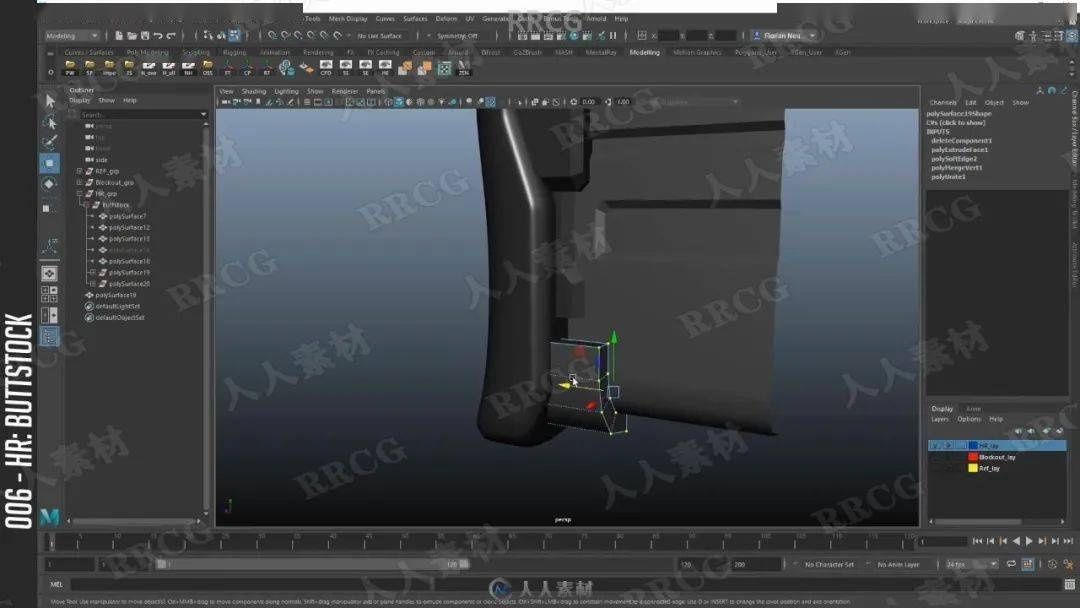This screenshot has width=1080, height=608.
Task: Click the CFD shelf button
Action: [326, 67]
